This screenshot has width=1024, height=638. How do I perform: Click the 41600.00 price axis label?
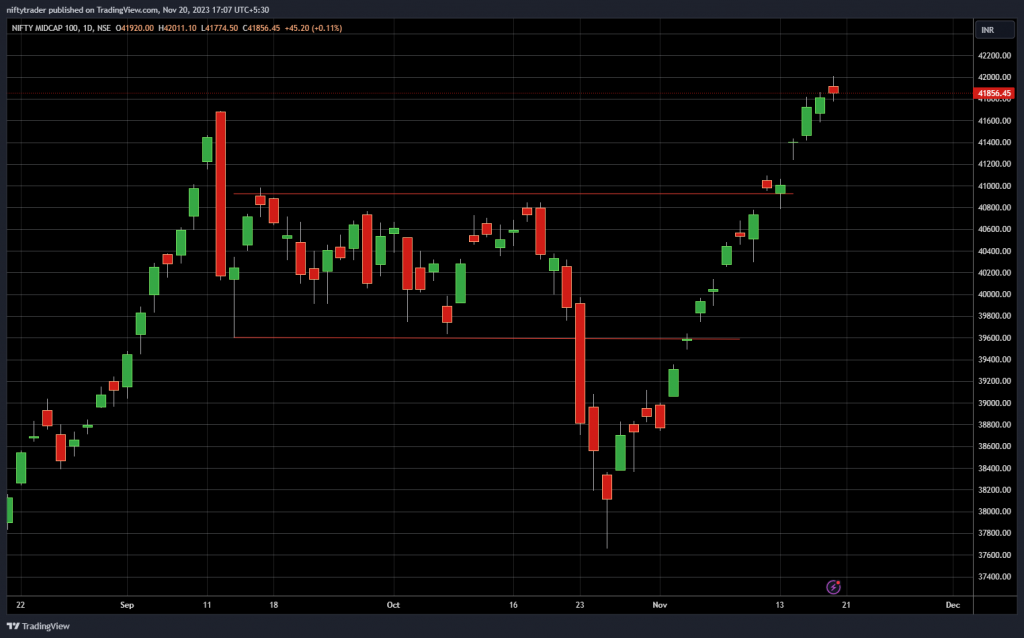pos(994,121)
